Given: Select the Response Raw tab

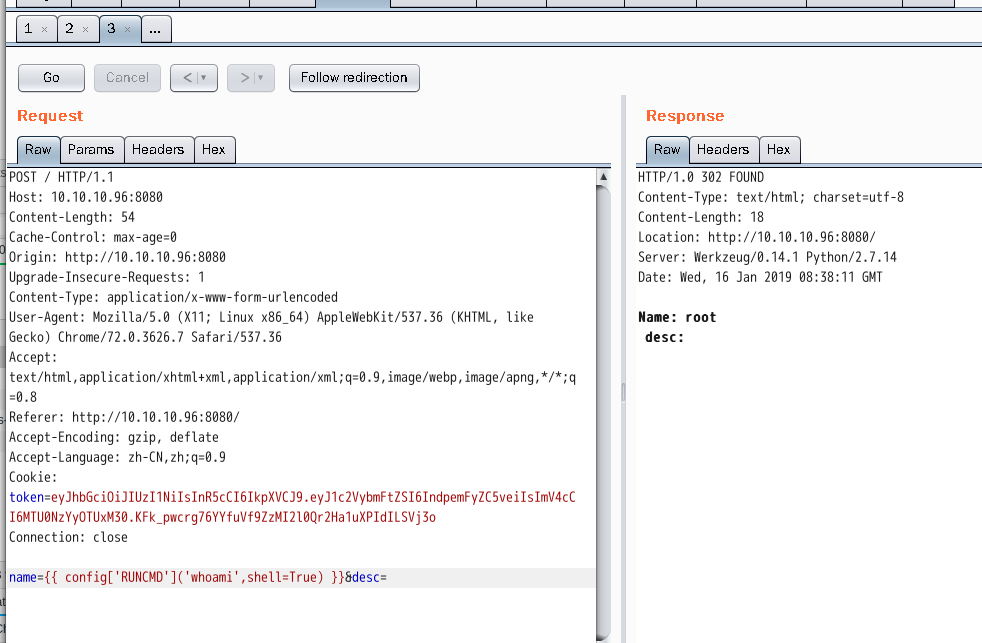Looking at the screenshot, I should tap(667, 150).
